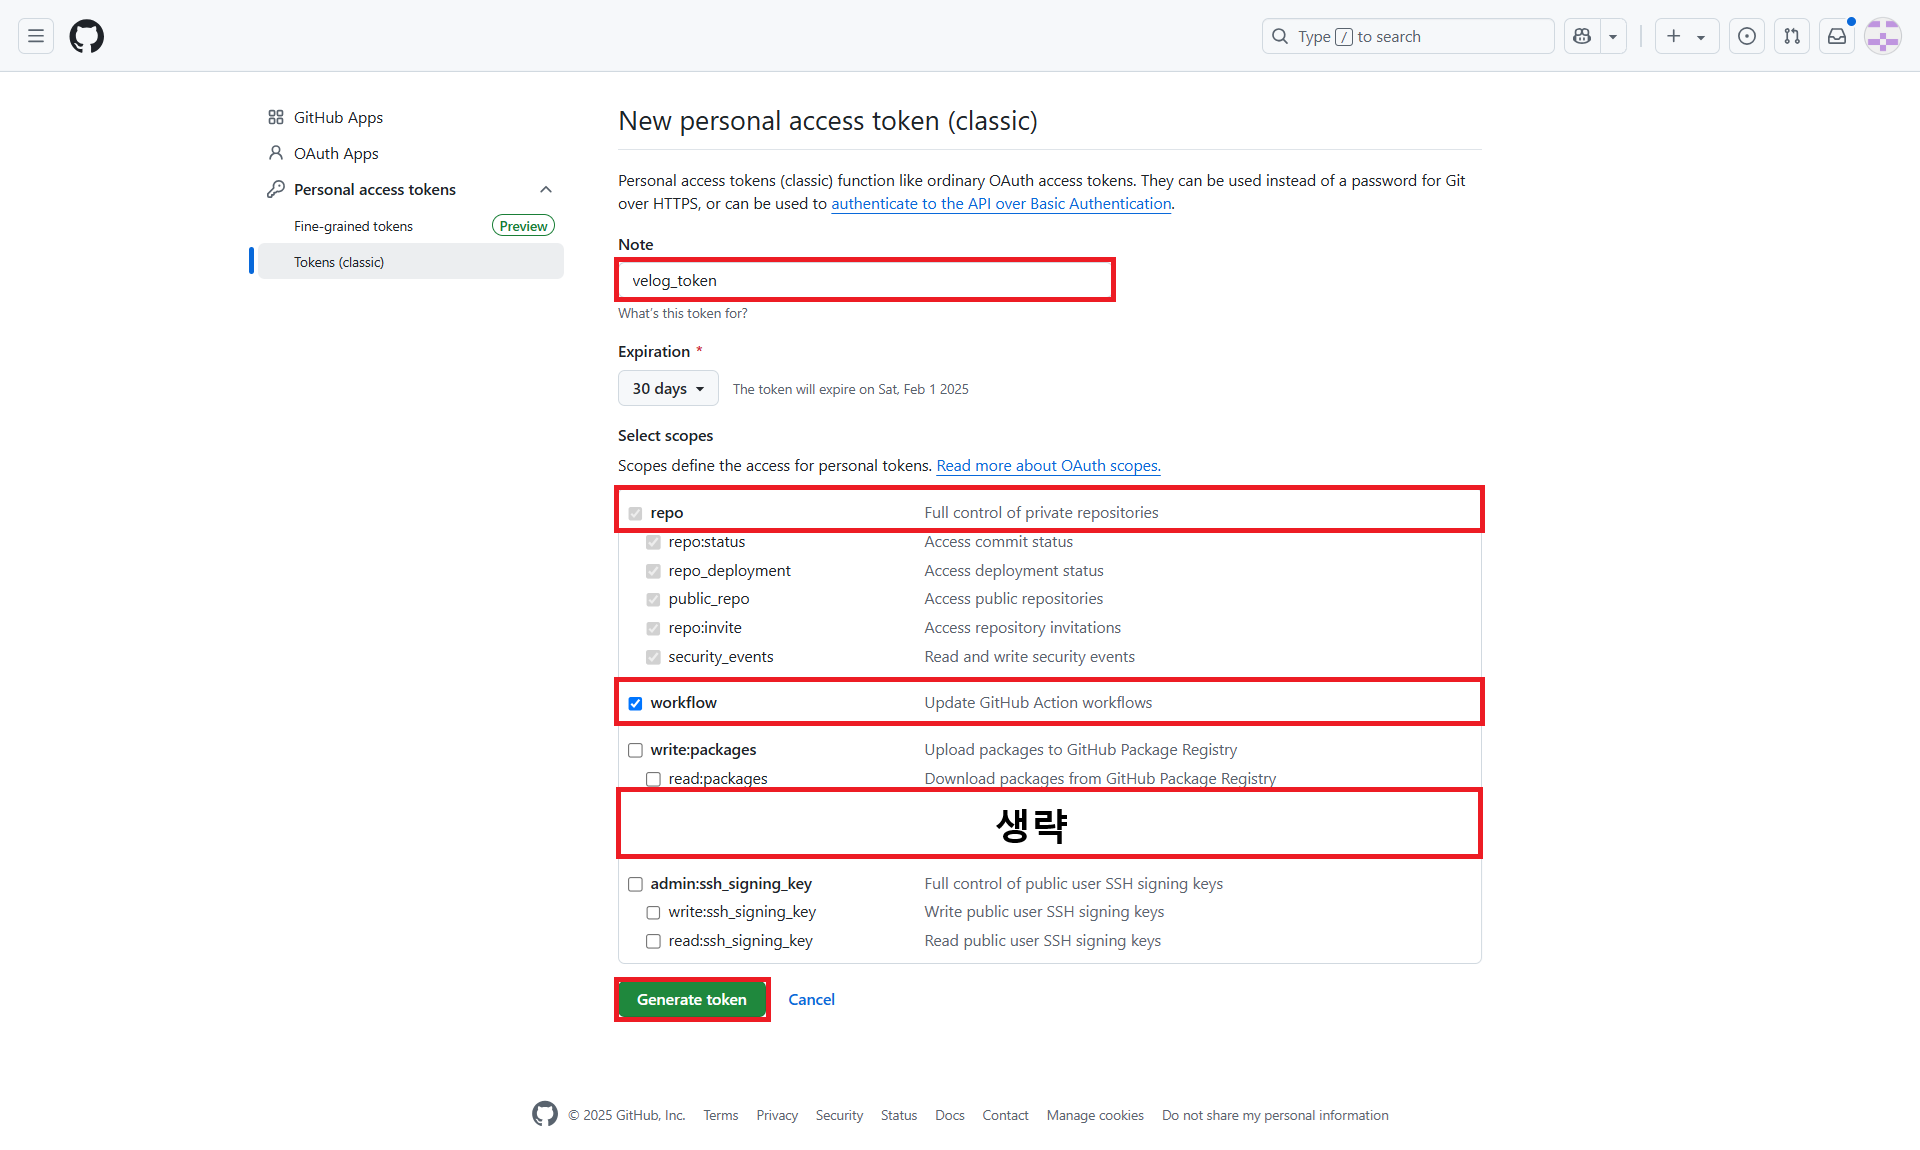Enable the admin:ssh_signing_key checkbox
1920x1150 pixels.
635,884
